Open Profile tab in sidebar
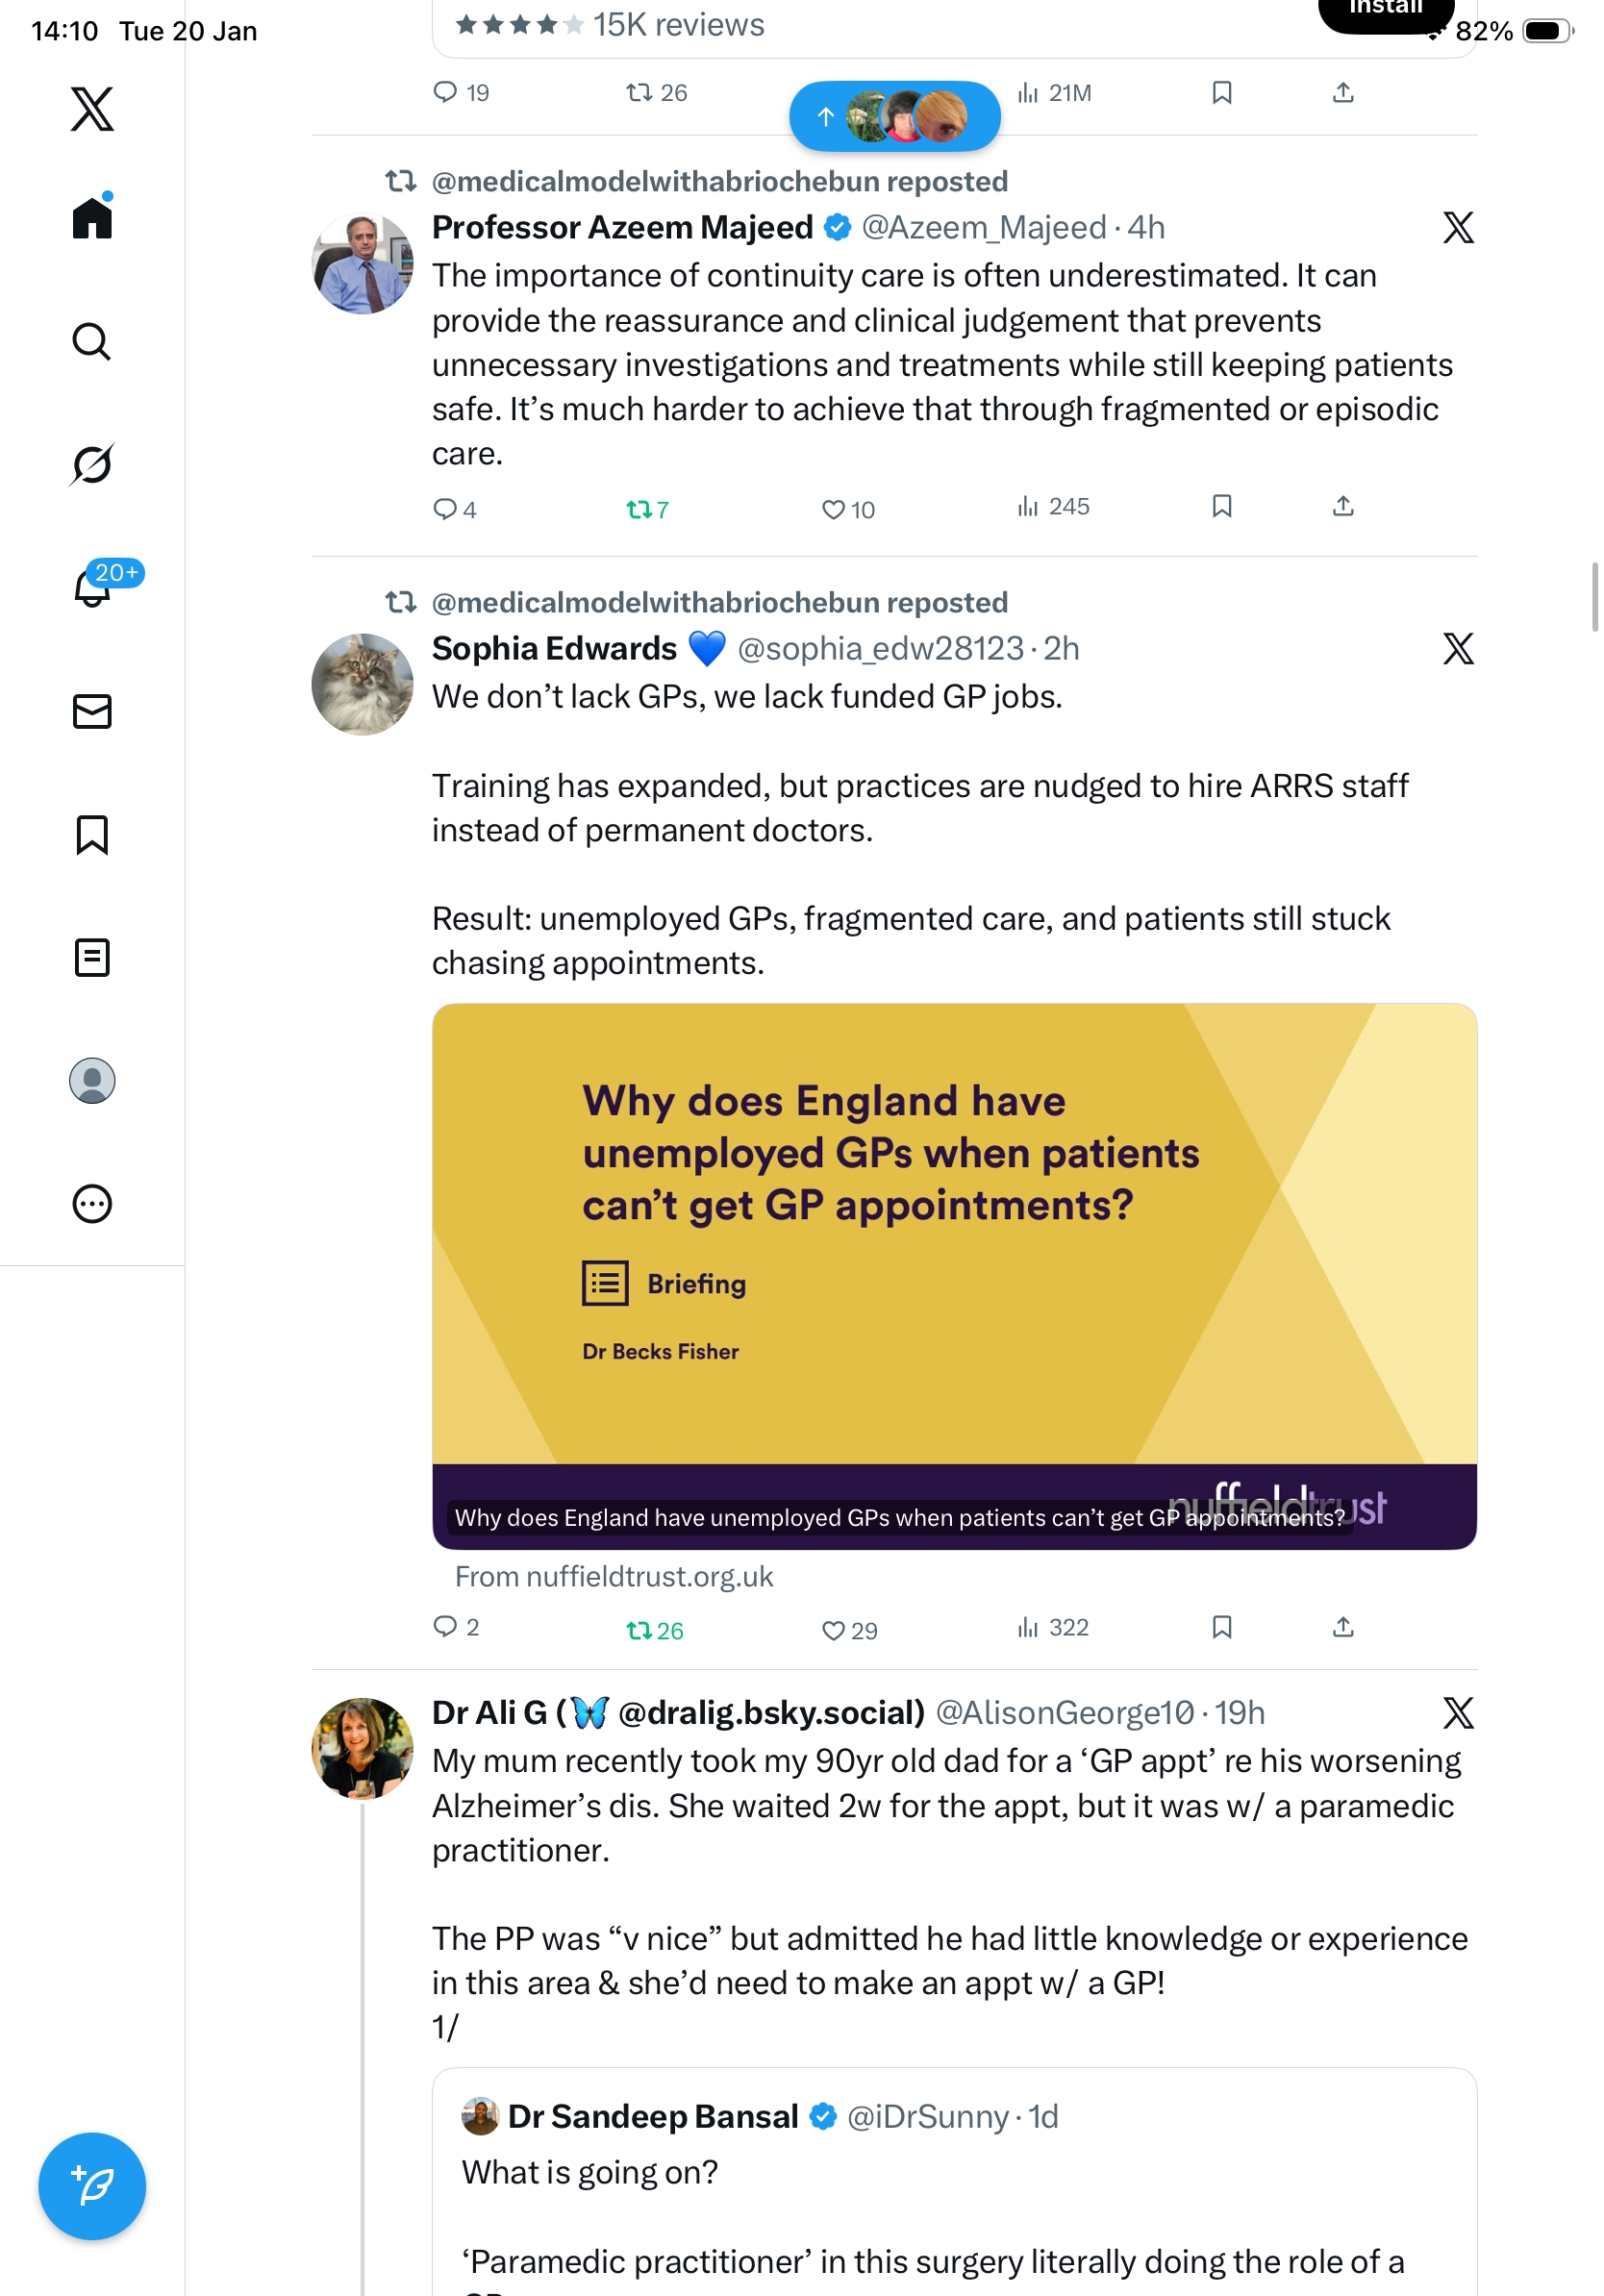Image resolution: width=1604 pixels, height=2296 pixels. tap(92, 1081)
